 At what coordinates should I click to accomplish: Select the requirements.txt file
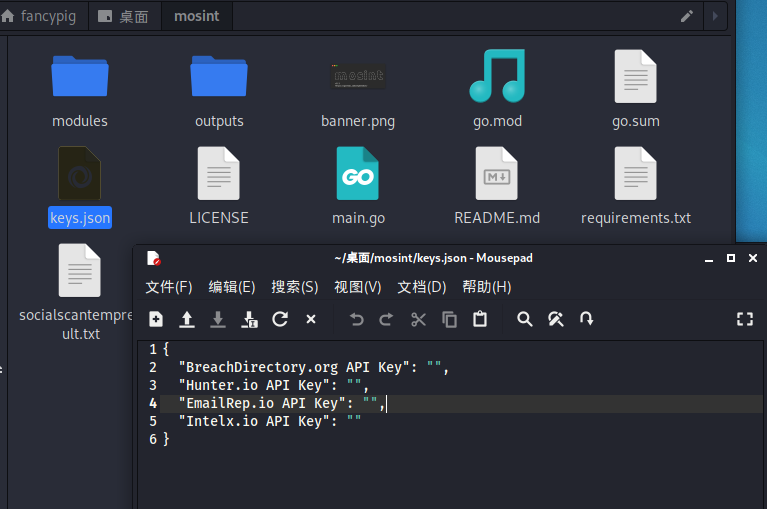(x=635, y=173)
